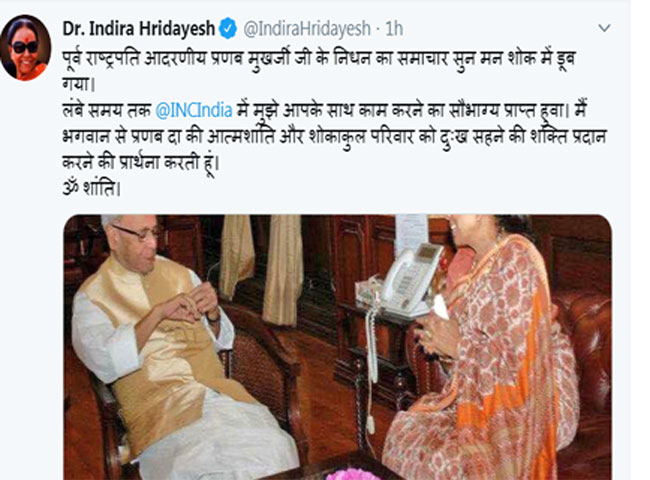Open Dr. Indira Hridayesh's profile avatar

tap(25, 48)
